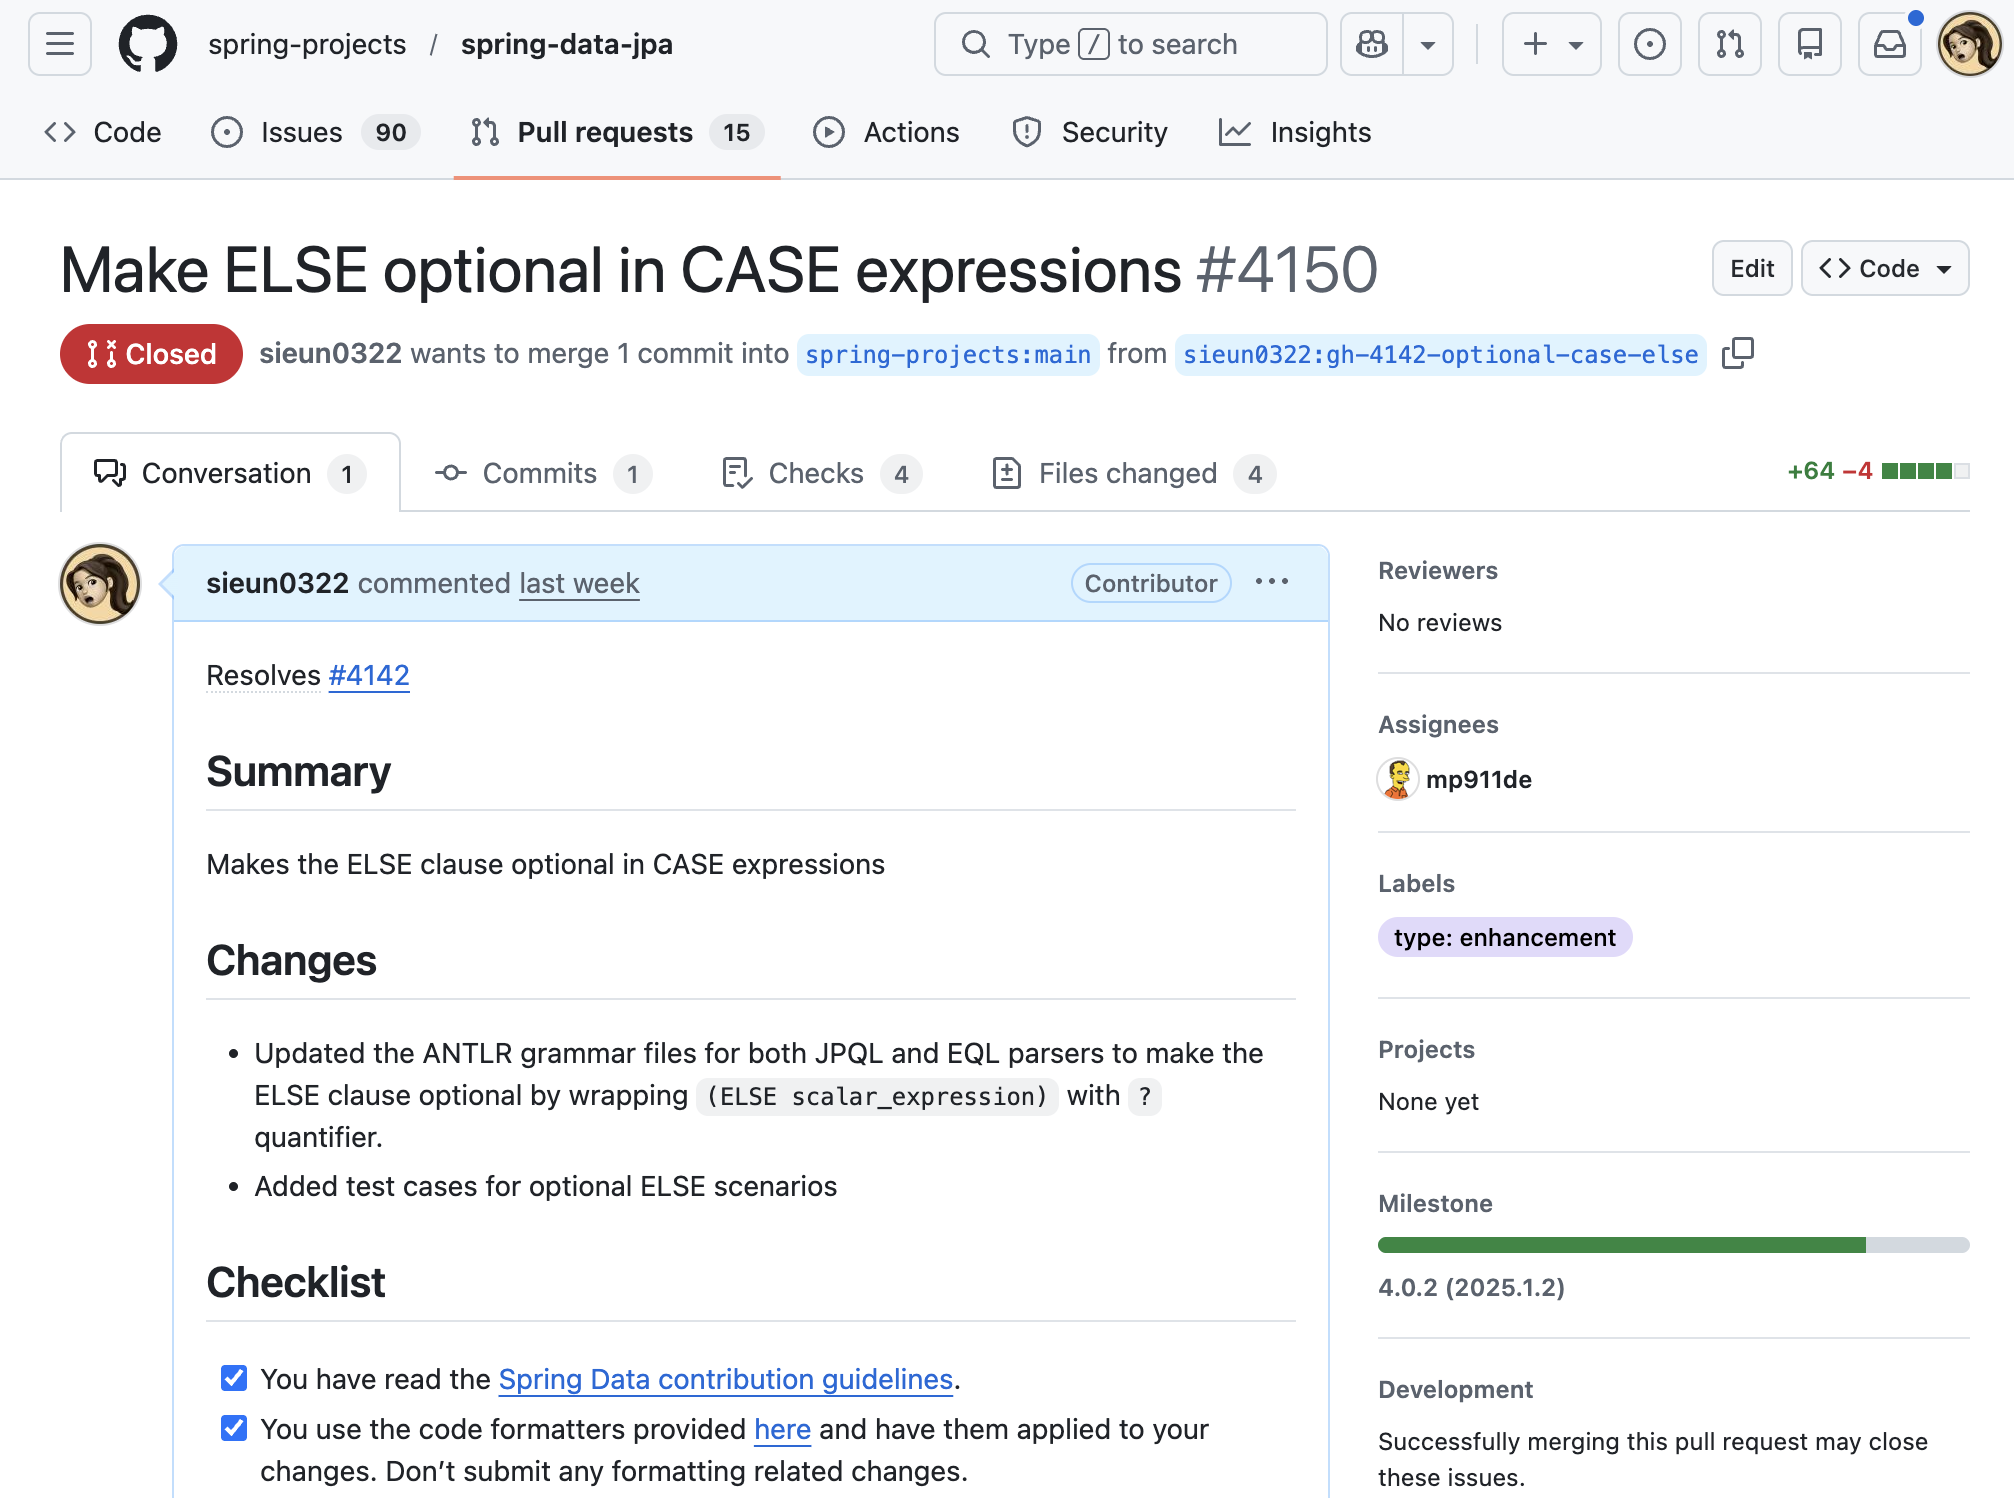Open the repositories icon in header

1809,44
